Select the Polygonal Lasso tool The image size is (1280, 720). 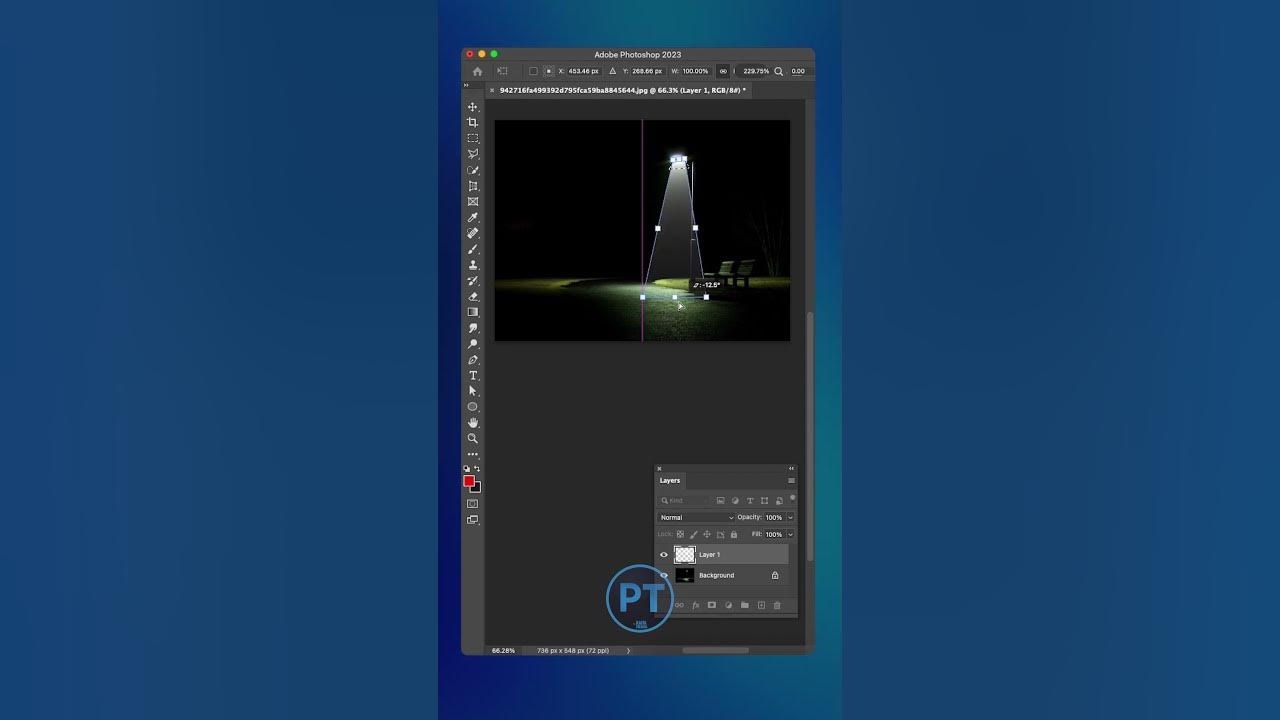[x=473, y=154]
